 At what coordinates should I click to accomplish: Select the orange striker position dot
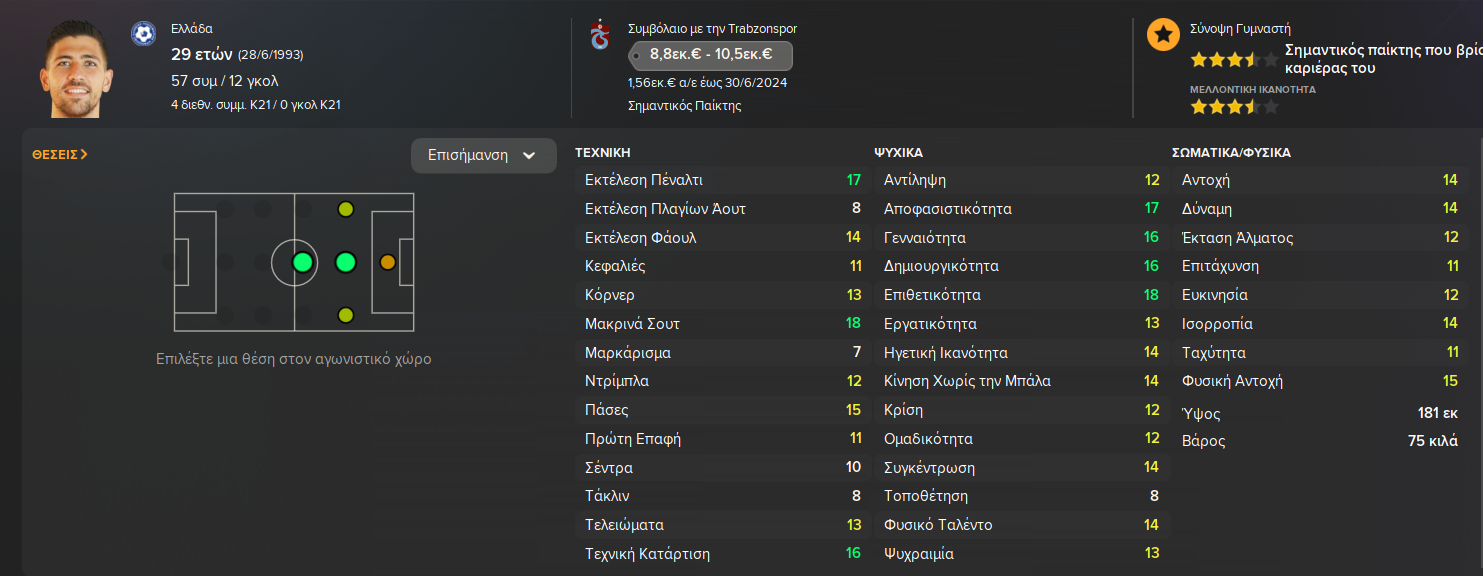click(x=388, y=263)
